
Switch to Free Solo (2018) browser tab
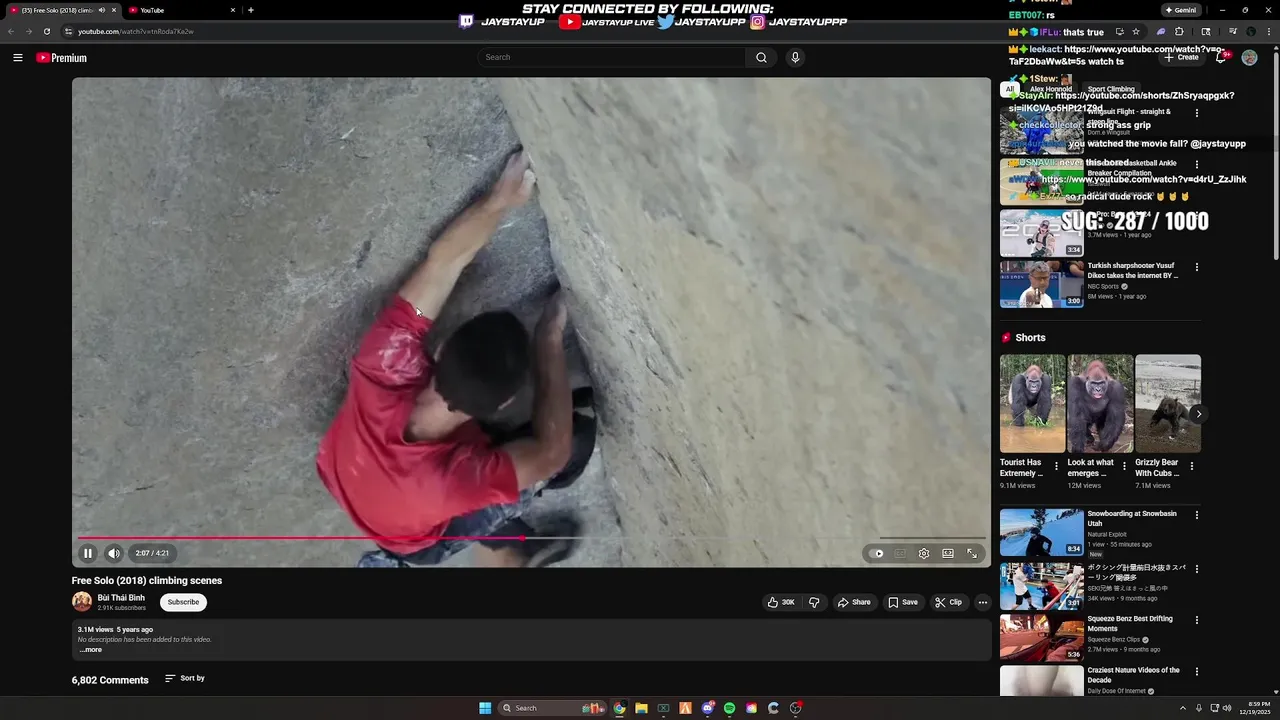point(62,10)
